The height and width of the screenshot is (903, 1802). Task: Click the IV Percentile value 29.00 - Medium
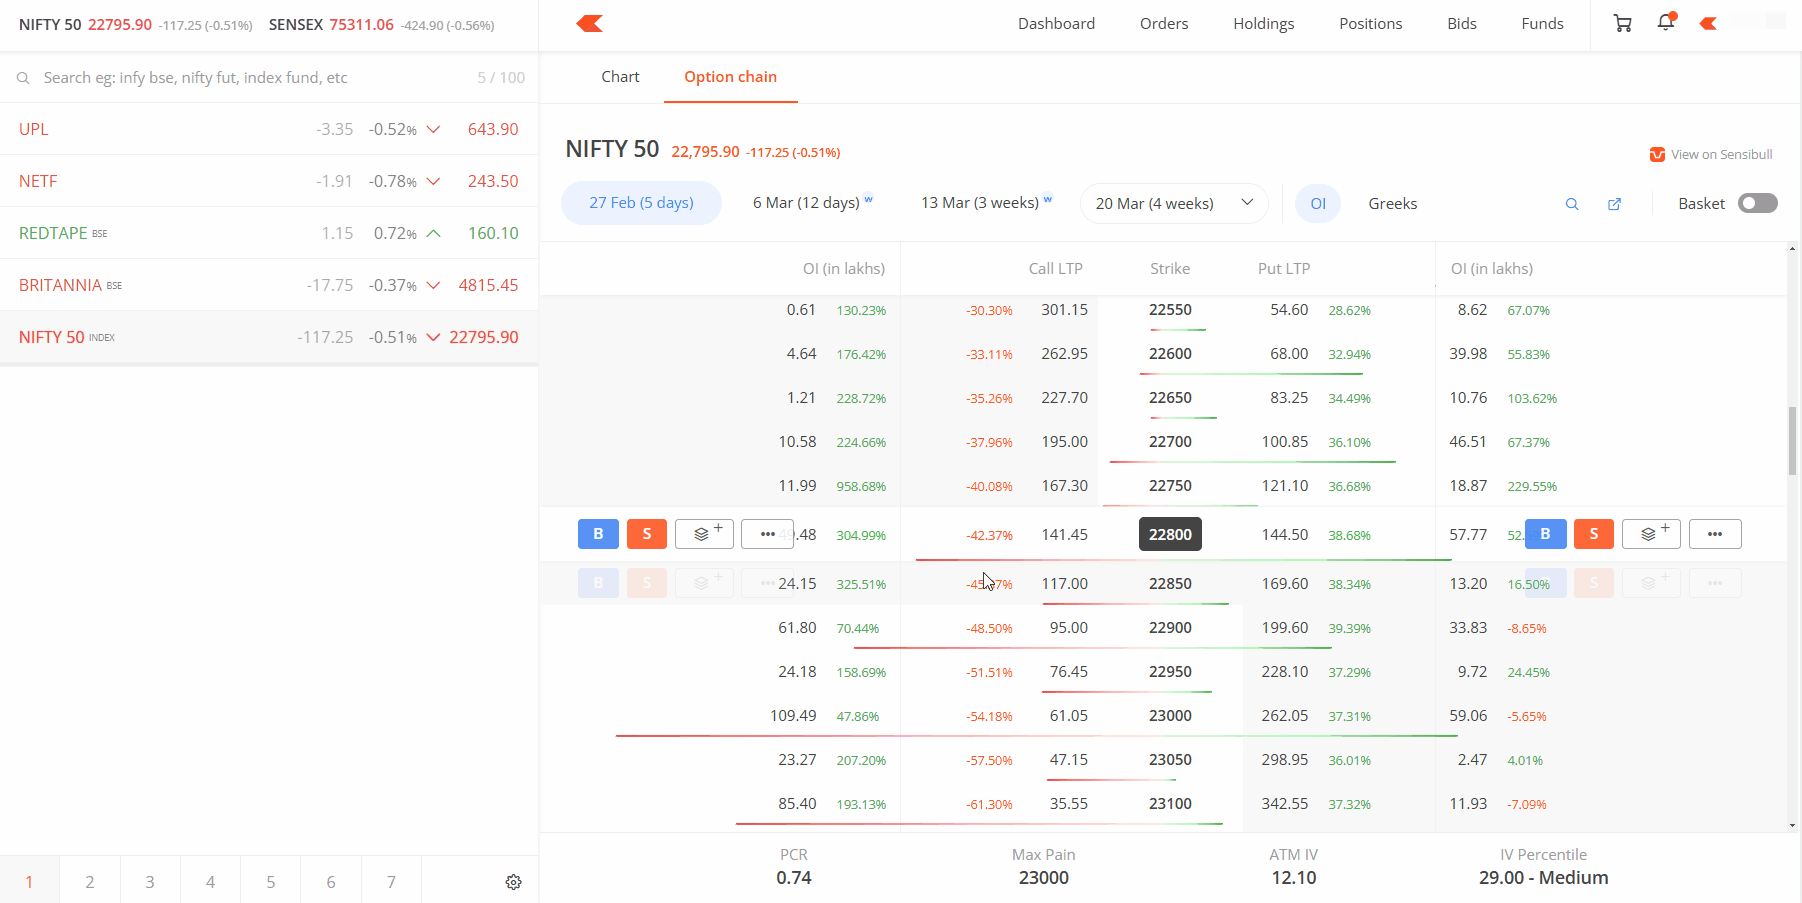pyautogui.click(x=1544, y=878)
